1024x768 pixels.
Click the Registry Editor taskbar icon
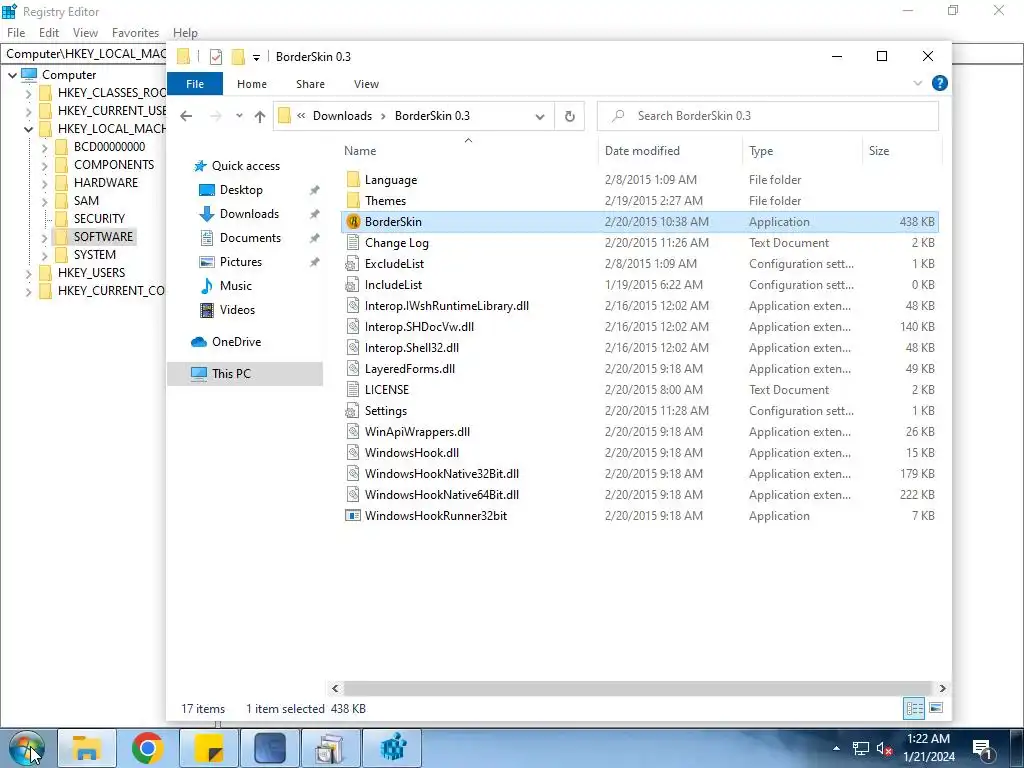pyautogui.click(x=392, y=748)
